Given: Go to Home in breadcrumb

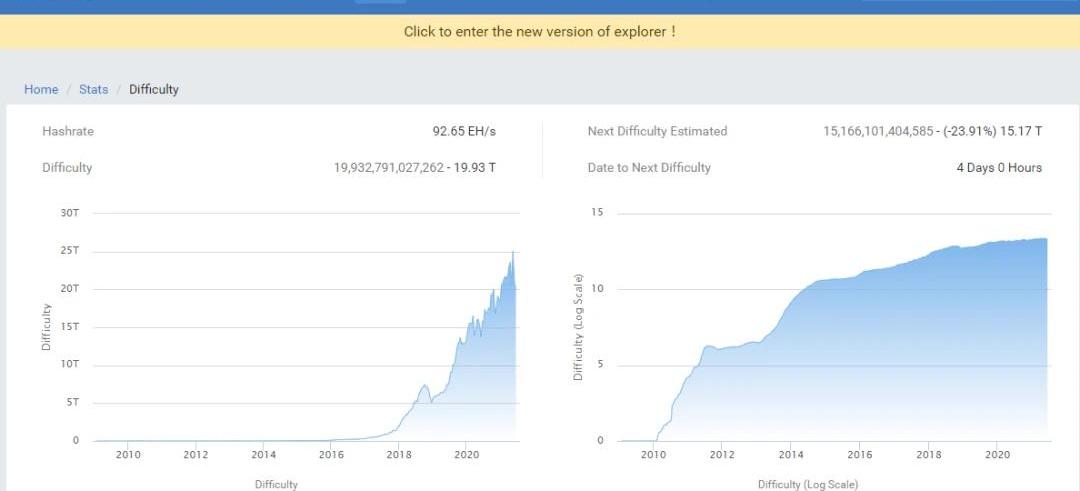Looking at the screenshot, I should pyautogui.click(x=41, y=89).
